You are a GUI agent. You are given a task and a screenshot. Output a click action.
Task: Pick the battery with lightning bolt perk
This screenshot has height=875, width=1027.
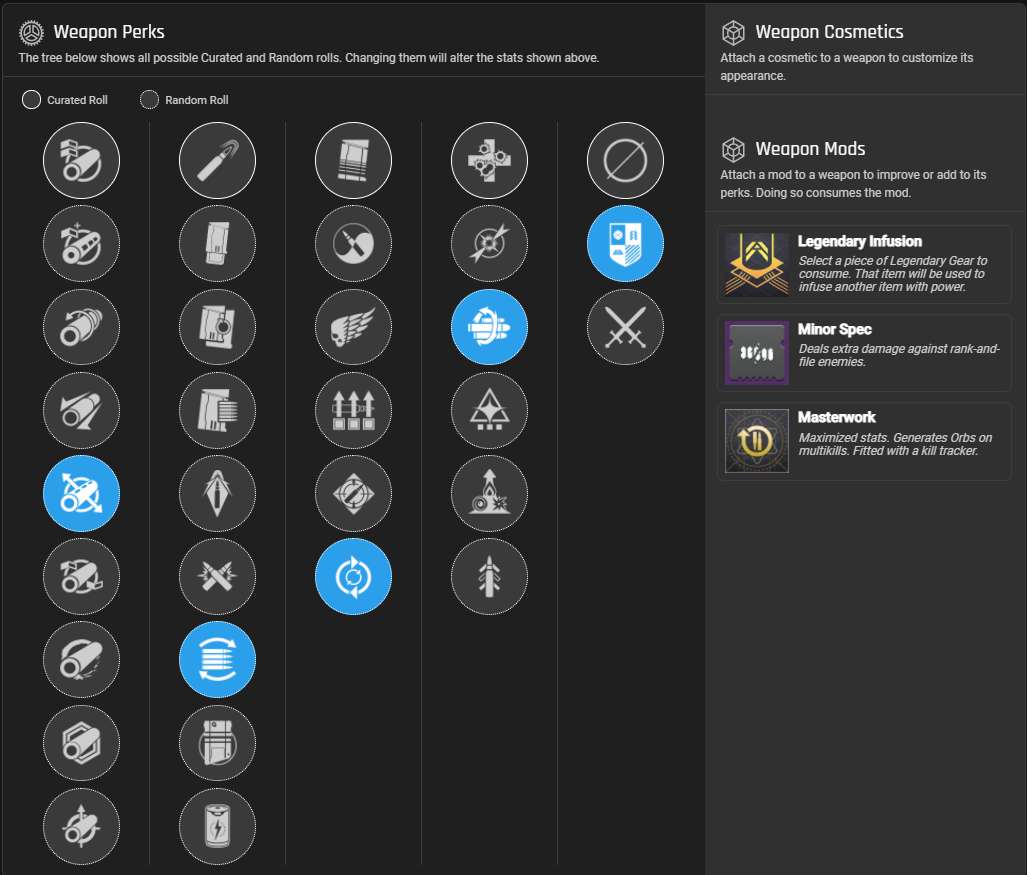tap(217, 827)
